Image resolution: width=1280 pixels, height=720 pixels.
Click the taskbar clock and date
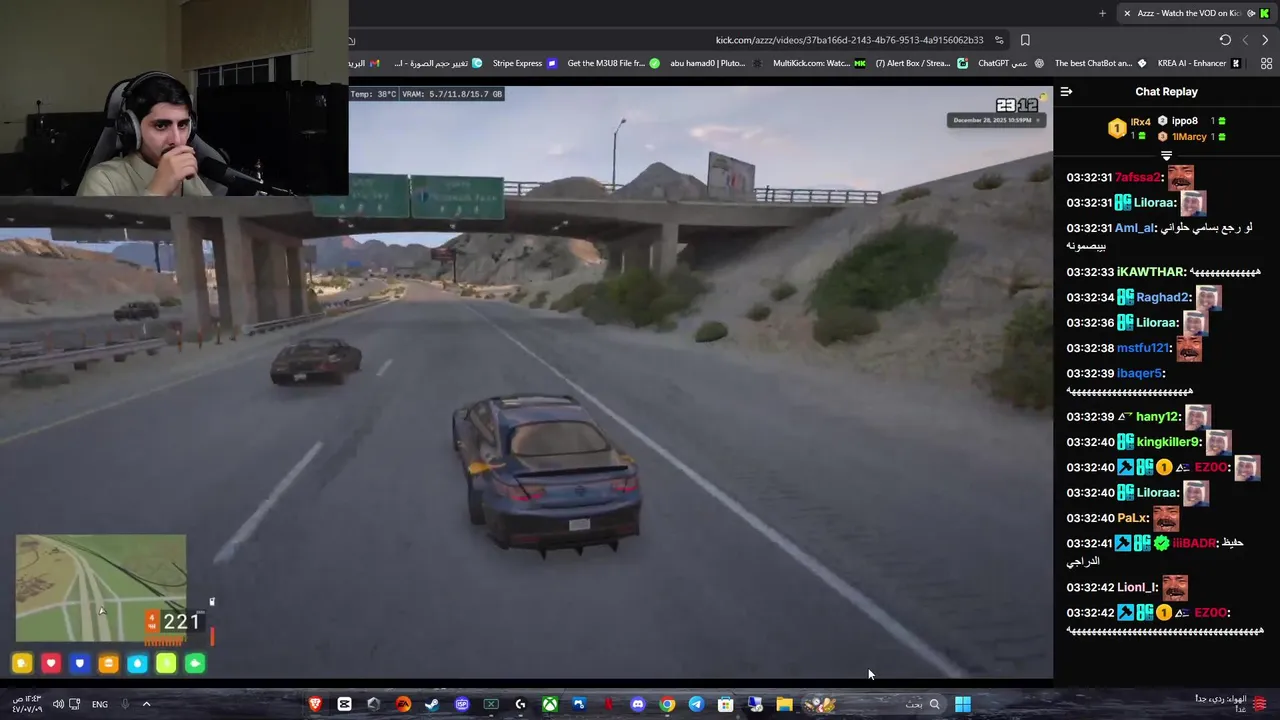27,704
